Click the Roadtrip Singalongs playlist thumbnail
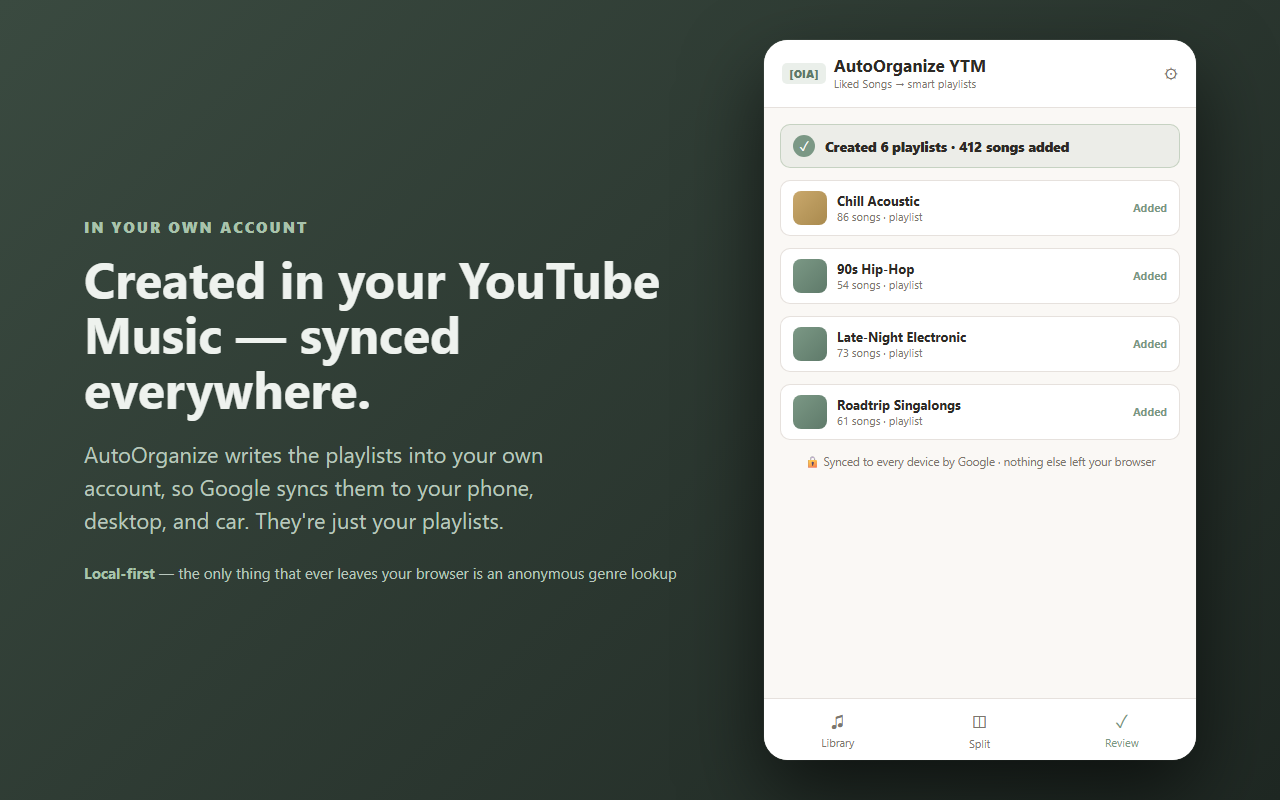Viewport: 1280px width, 800px height. (810, 412)
